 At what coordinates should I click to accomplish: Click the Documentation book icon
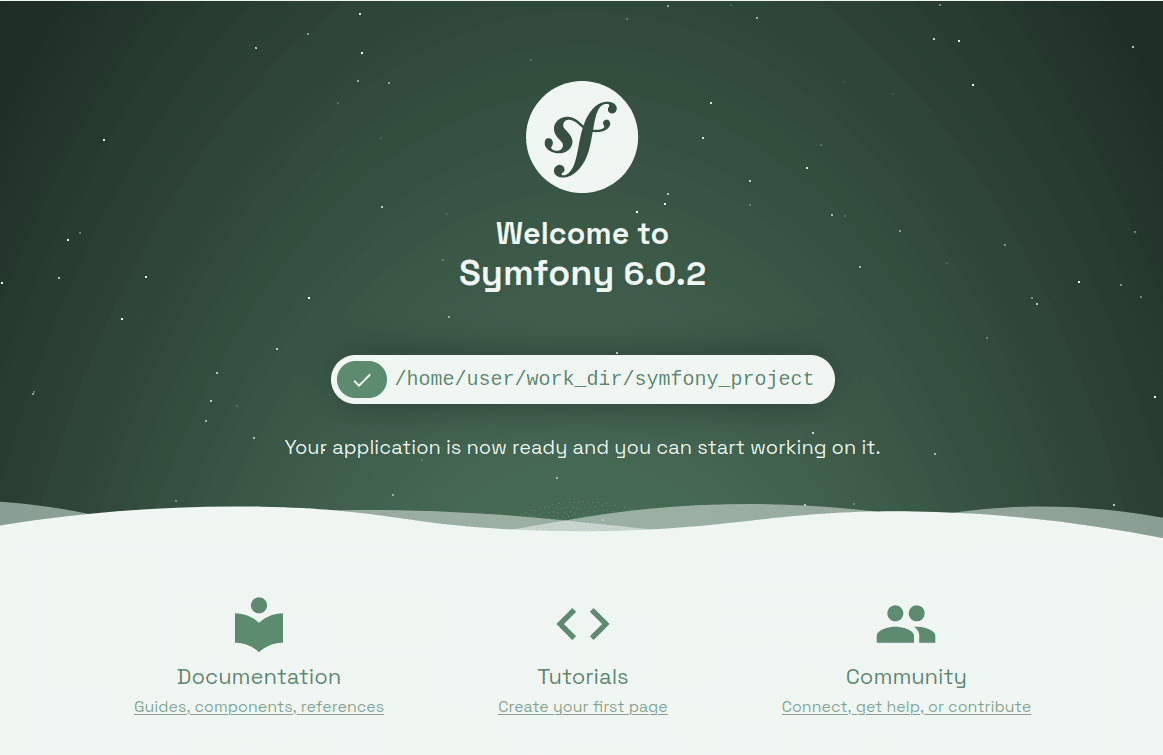pos(259,624)
